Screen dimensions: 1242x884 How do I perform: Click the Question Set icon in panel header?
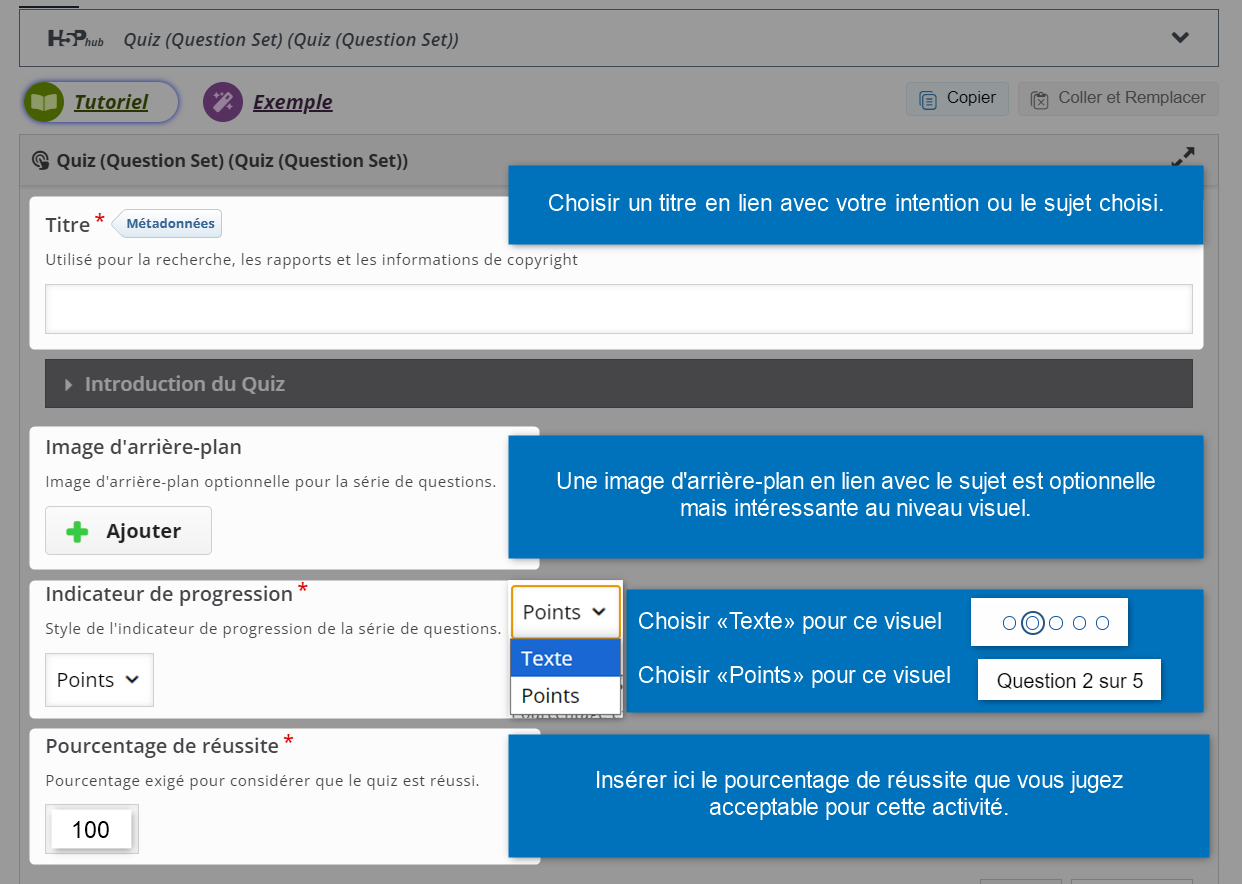pyautogui.click(x=41, y=161)
